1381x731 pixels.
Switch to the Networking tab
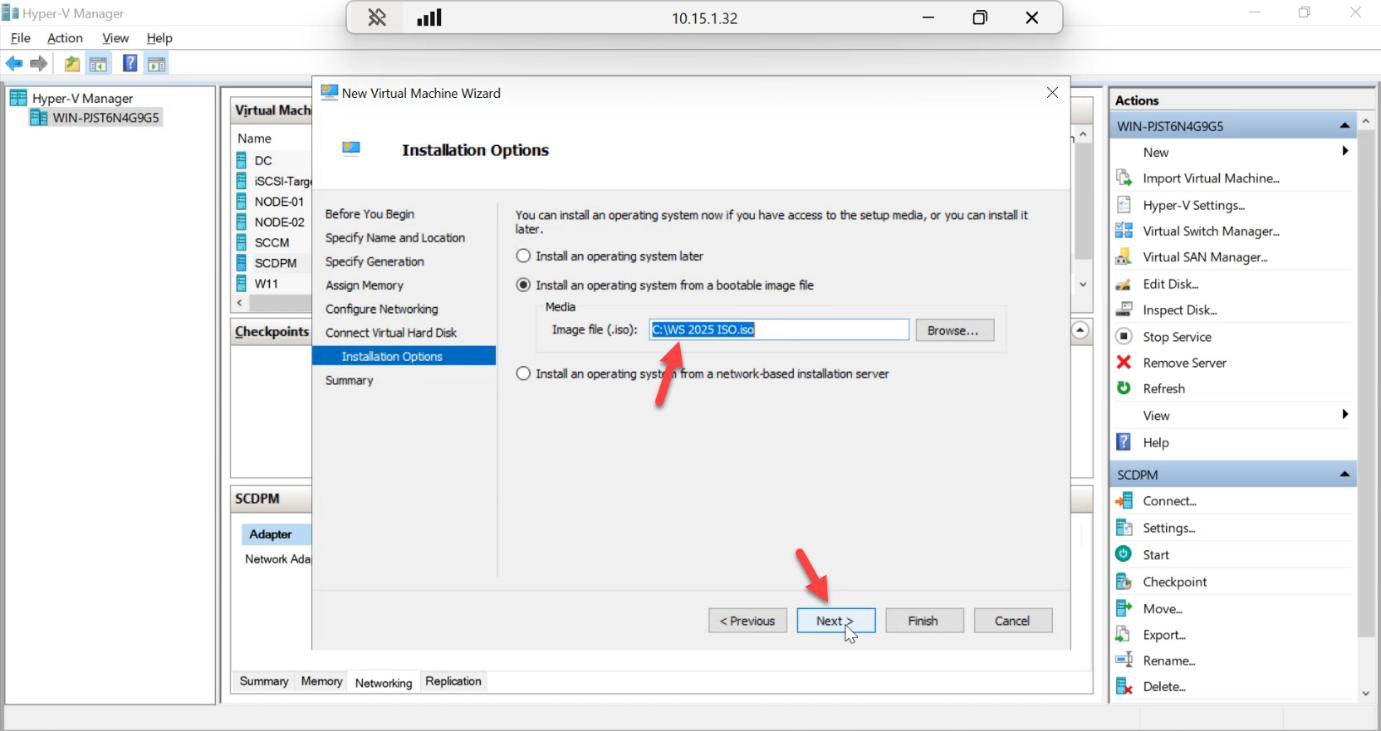click(384, 682)
